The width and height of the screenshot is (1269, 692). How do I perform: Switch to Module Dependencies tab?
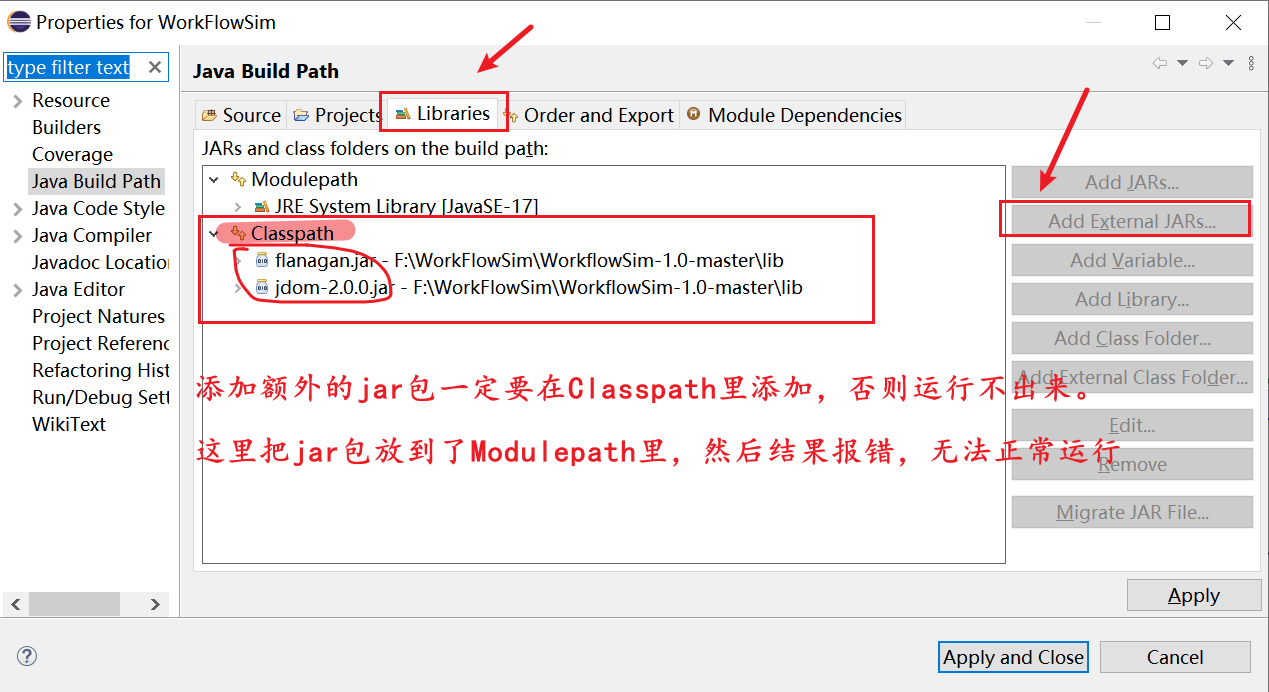point(794,115)
